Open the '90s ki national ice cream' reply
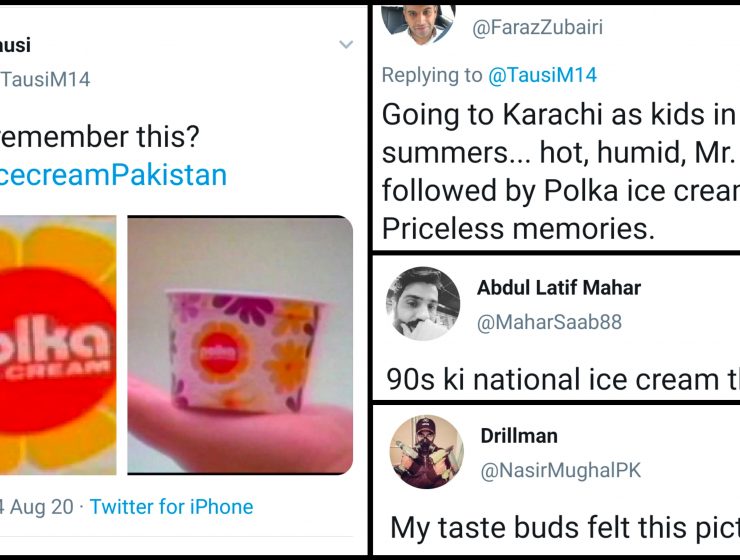740x560 pixels. [563, 379]
